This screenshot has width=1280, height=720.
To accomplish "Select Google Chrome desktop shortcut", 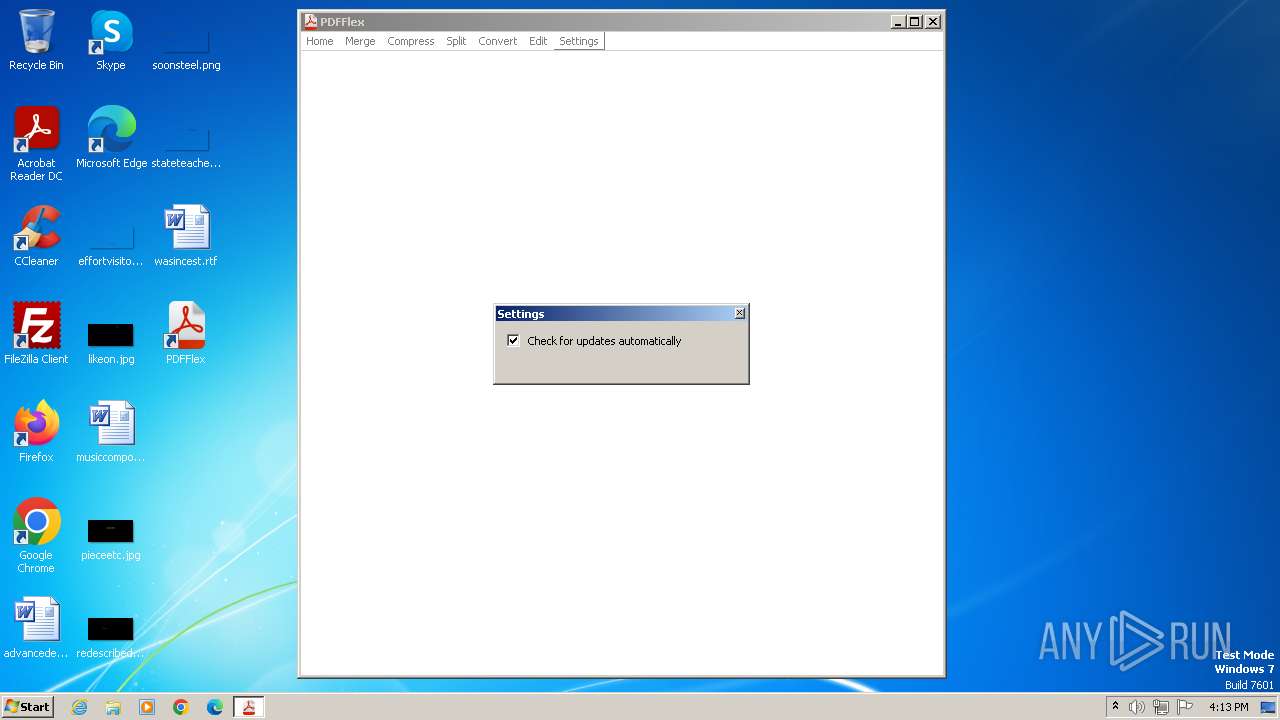I will click(36, 536).
